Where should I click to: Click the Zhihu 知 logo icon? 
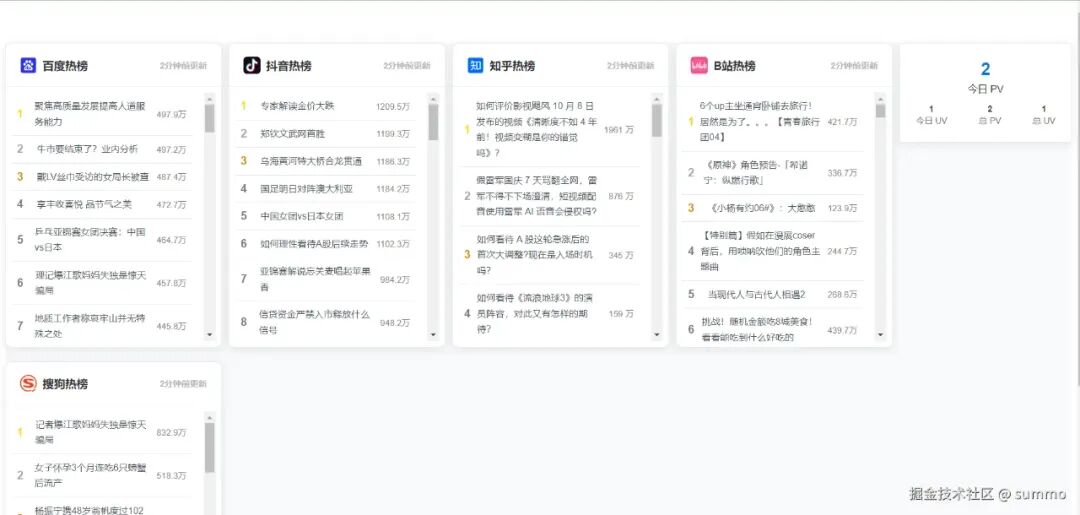pyautogui.click(x=475, y=65)
